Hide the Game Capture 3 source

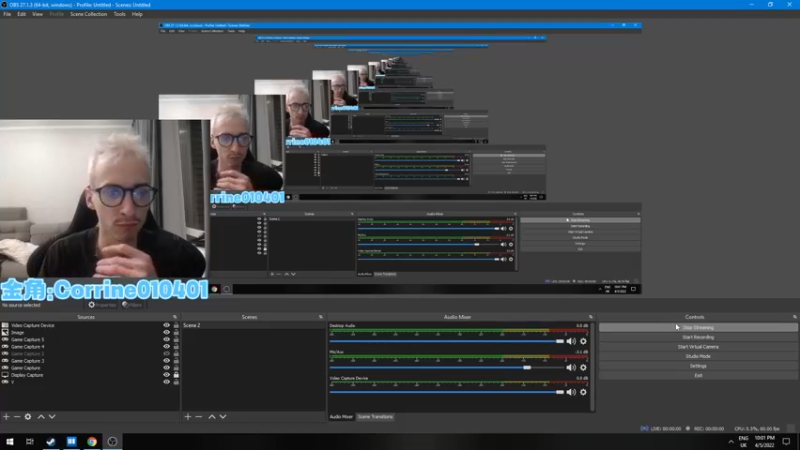pos(166,361)
